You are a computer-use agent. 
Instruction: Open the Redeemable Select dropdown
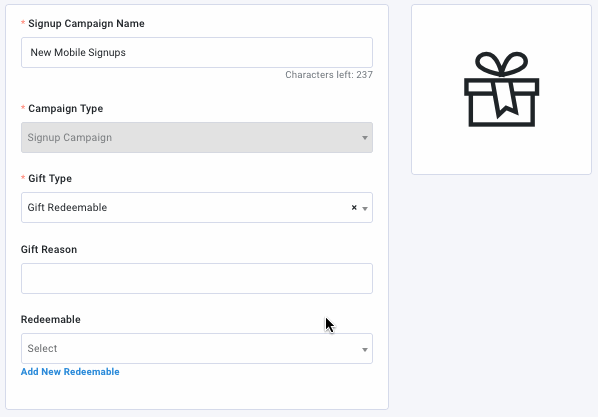(x=197, y=348)
